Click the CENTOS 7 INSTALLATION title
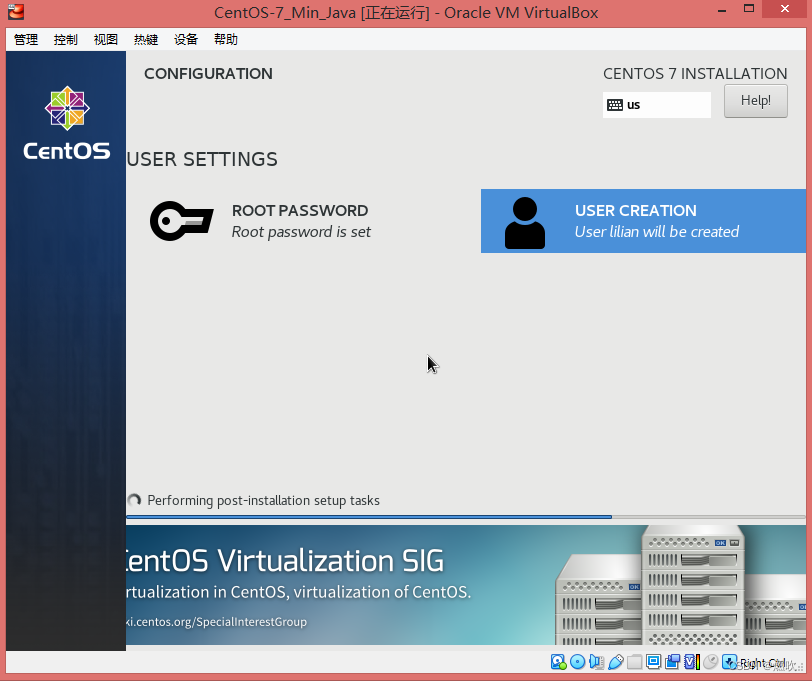Image resolution: width=812 pixels, height=681 pixels. [x=695, y=74]
